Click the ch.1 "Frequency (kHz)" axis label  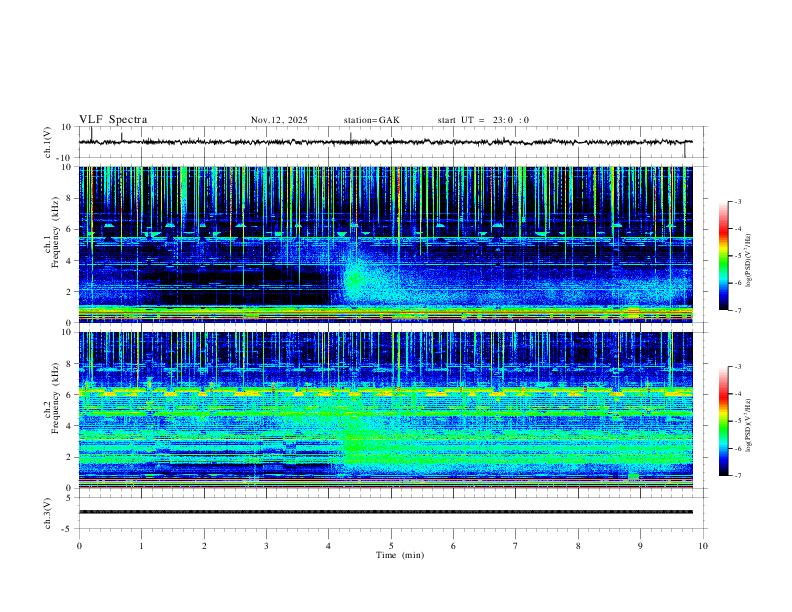click(55, 232)
